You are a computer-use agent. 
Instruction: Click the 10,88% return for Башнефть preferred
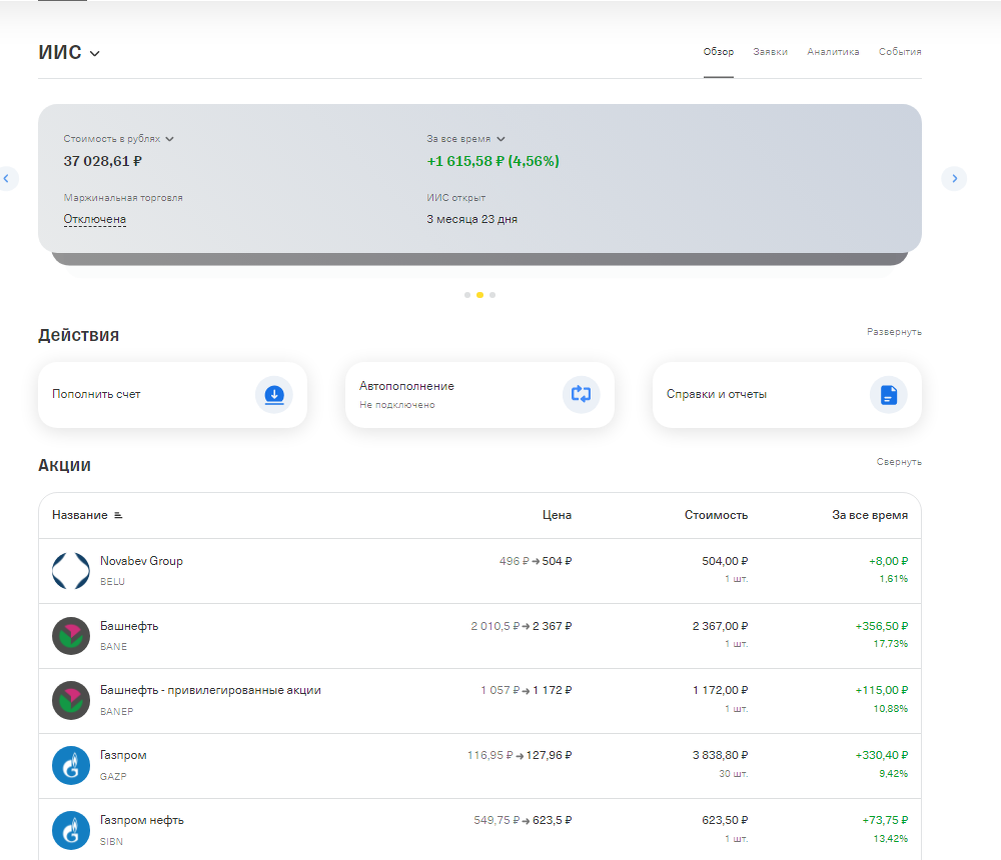pos(891,709)
